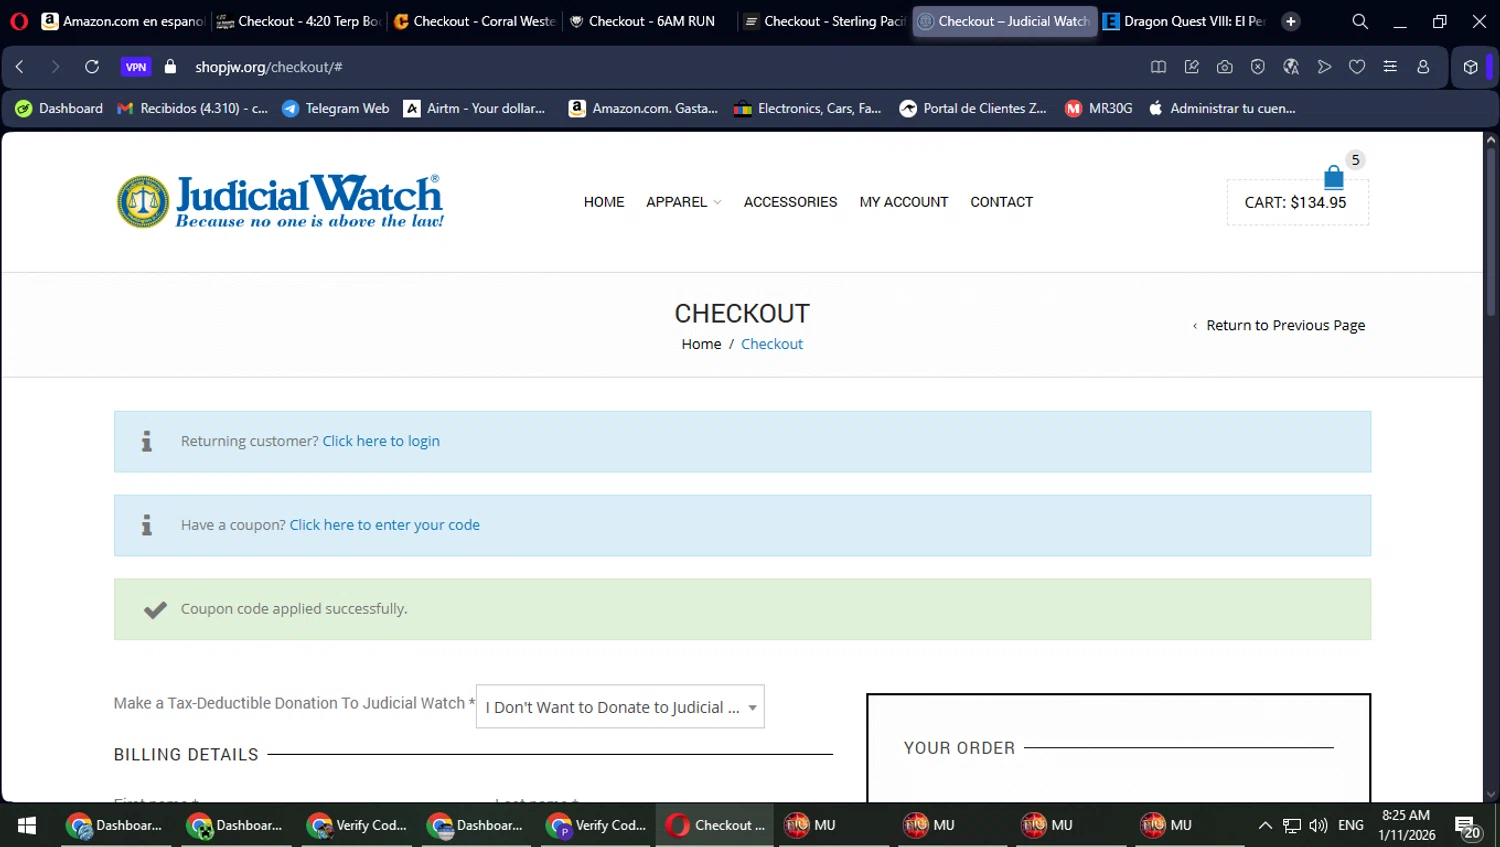The height and width of the screenshot is (847, 1500).
Task: Open the Windows Start button
Action: tap(27, 825)
